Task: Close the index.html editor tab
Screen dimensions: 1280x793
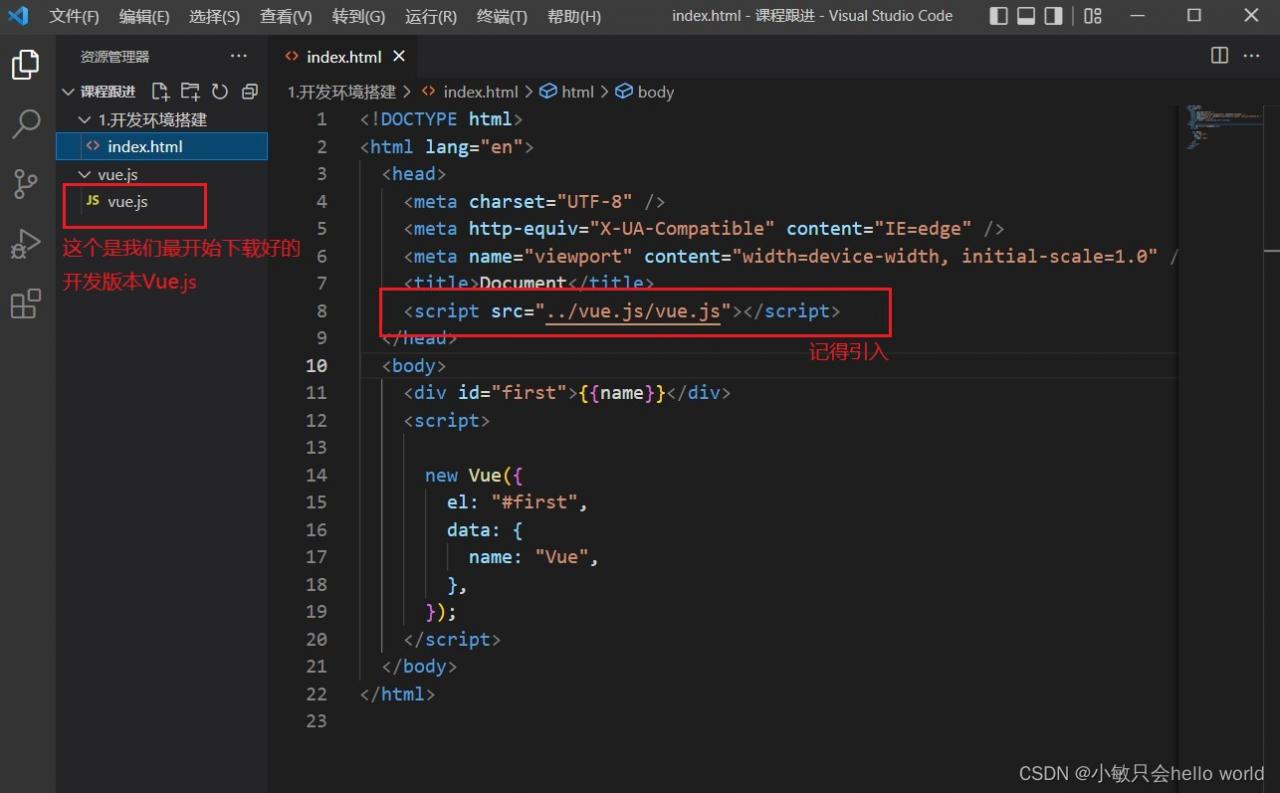Action: pyautogui.click(x=399, y=56)
